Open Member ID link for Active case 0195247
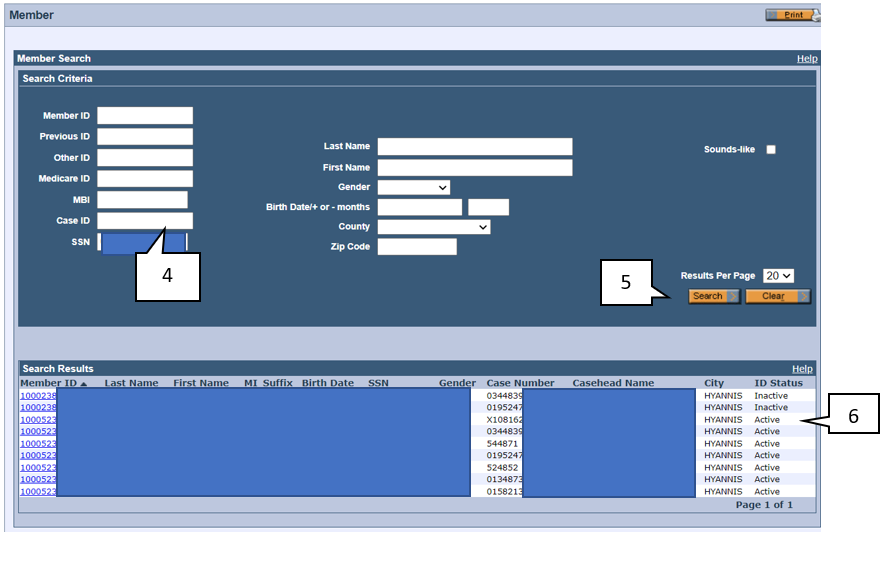886x566 pixels. tap(38, 455)
